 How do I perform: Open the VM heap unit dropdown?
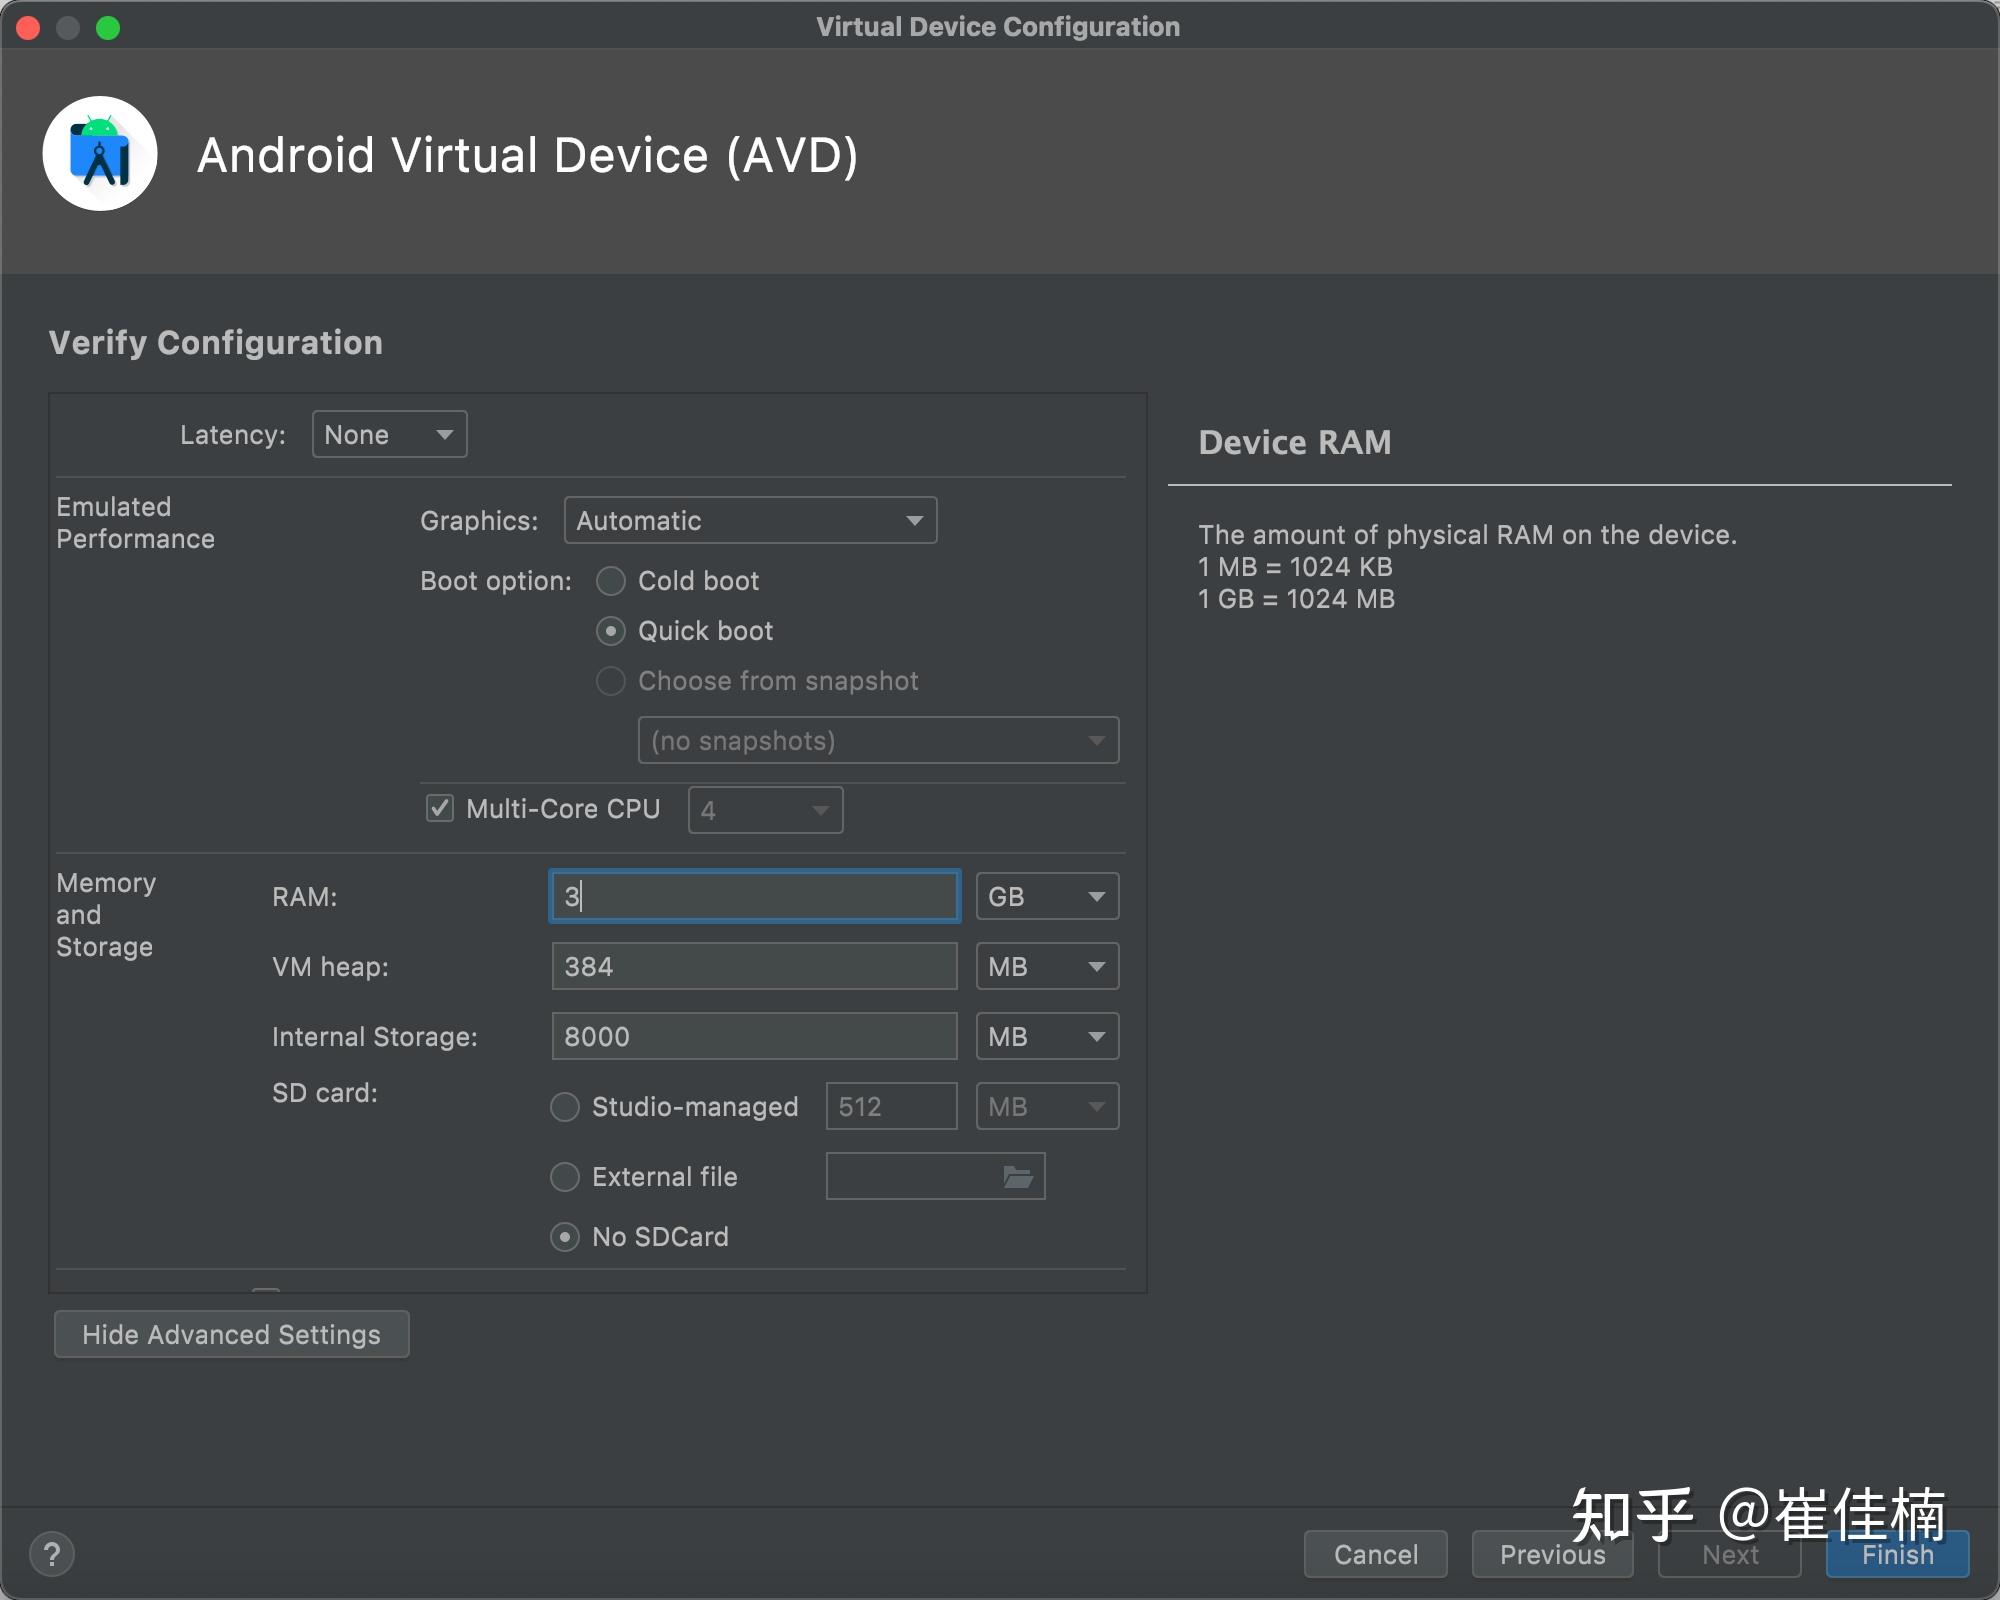point(1046,967)
